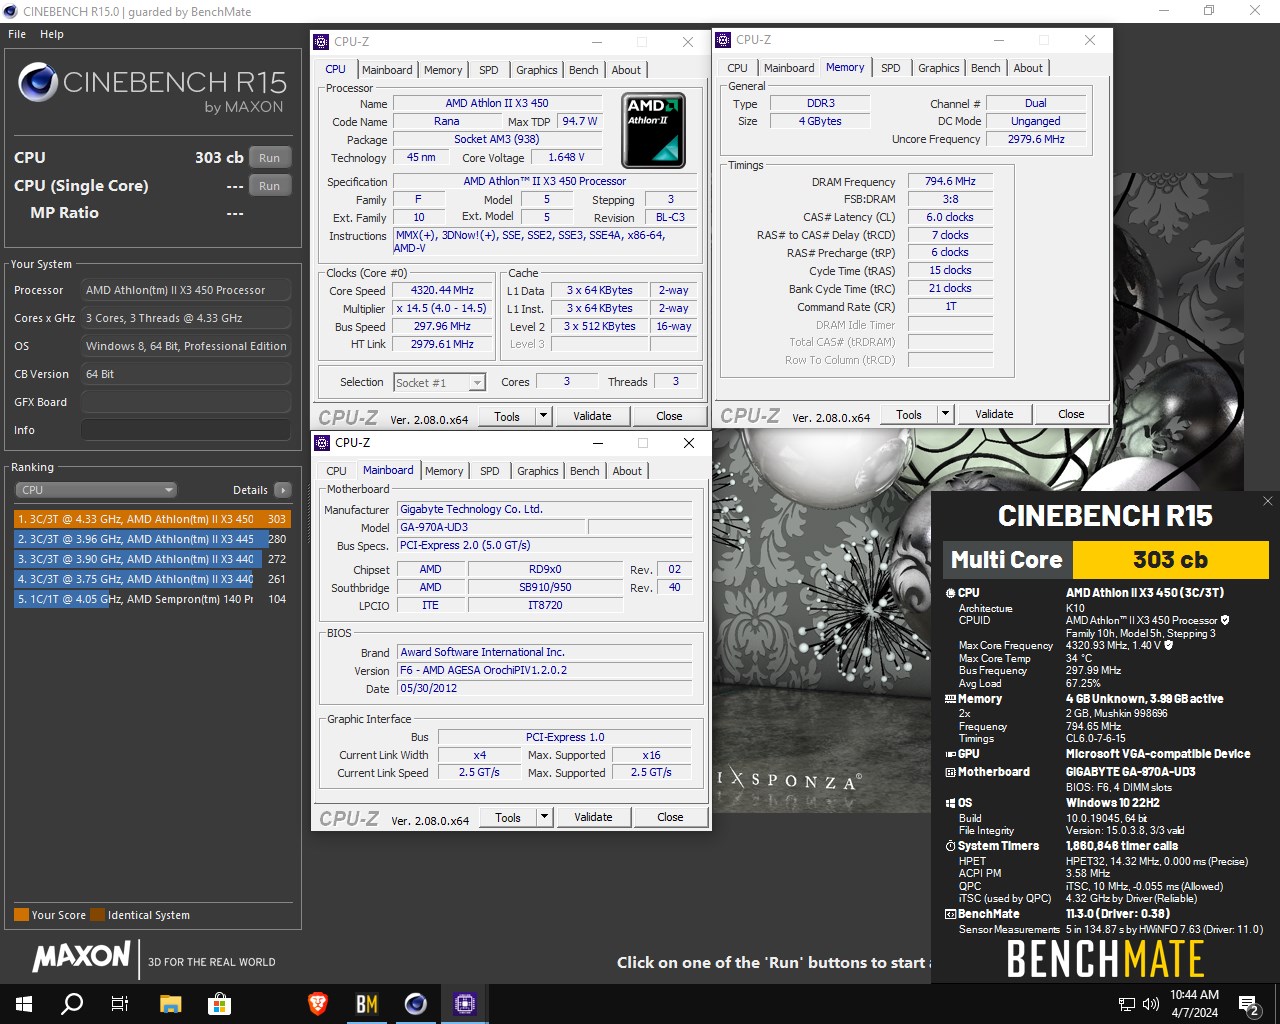The height and width of the screenshot is (1024, 1280).
Task: Click the Cinebench logo sphere icon
Action: 38,82
